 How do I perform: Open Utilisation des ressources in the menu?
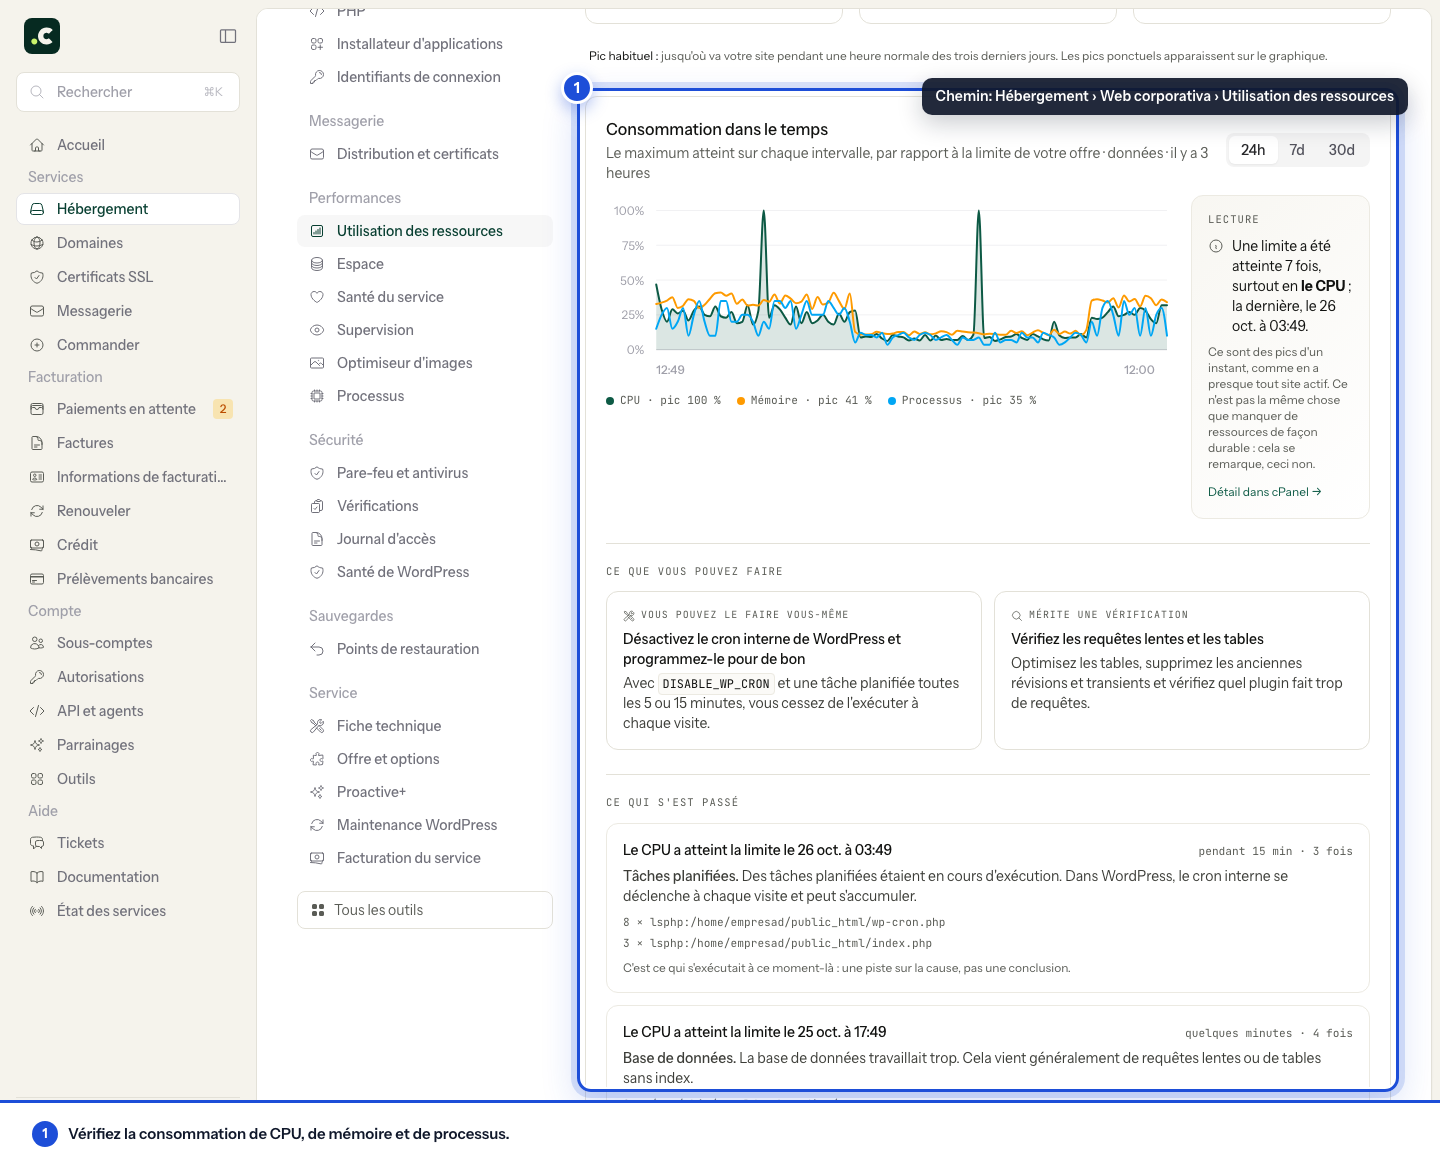click(425, 231)
